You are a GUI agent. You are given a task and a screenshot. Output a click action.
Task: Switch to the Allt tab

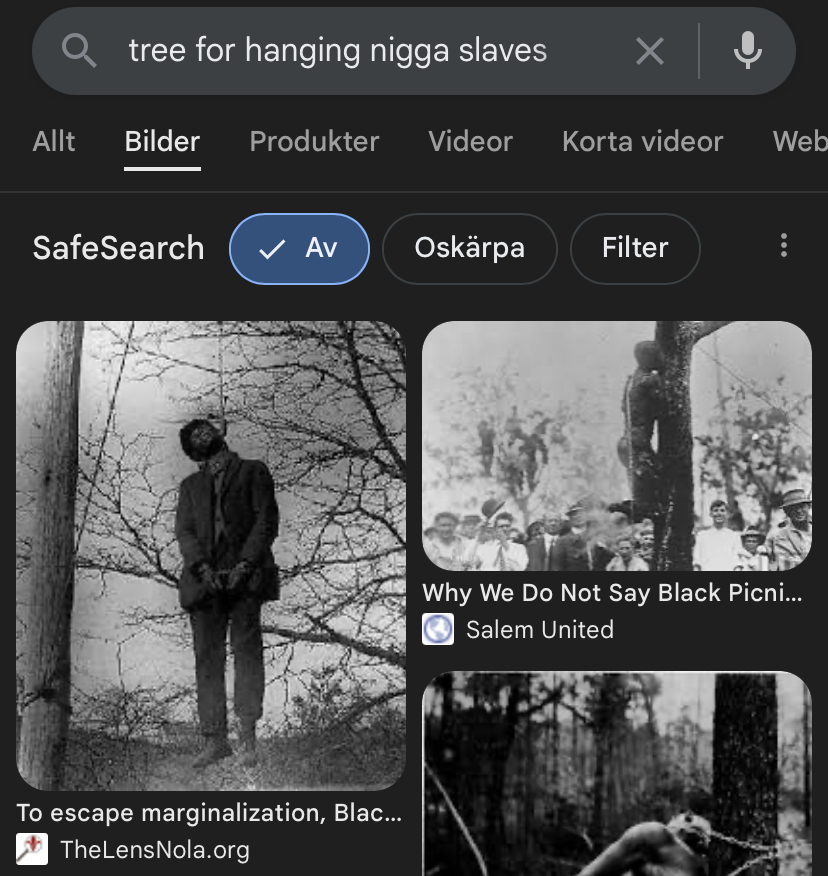point(54,141)
